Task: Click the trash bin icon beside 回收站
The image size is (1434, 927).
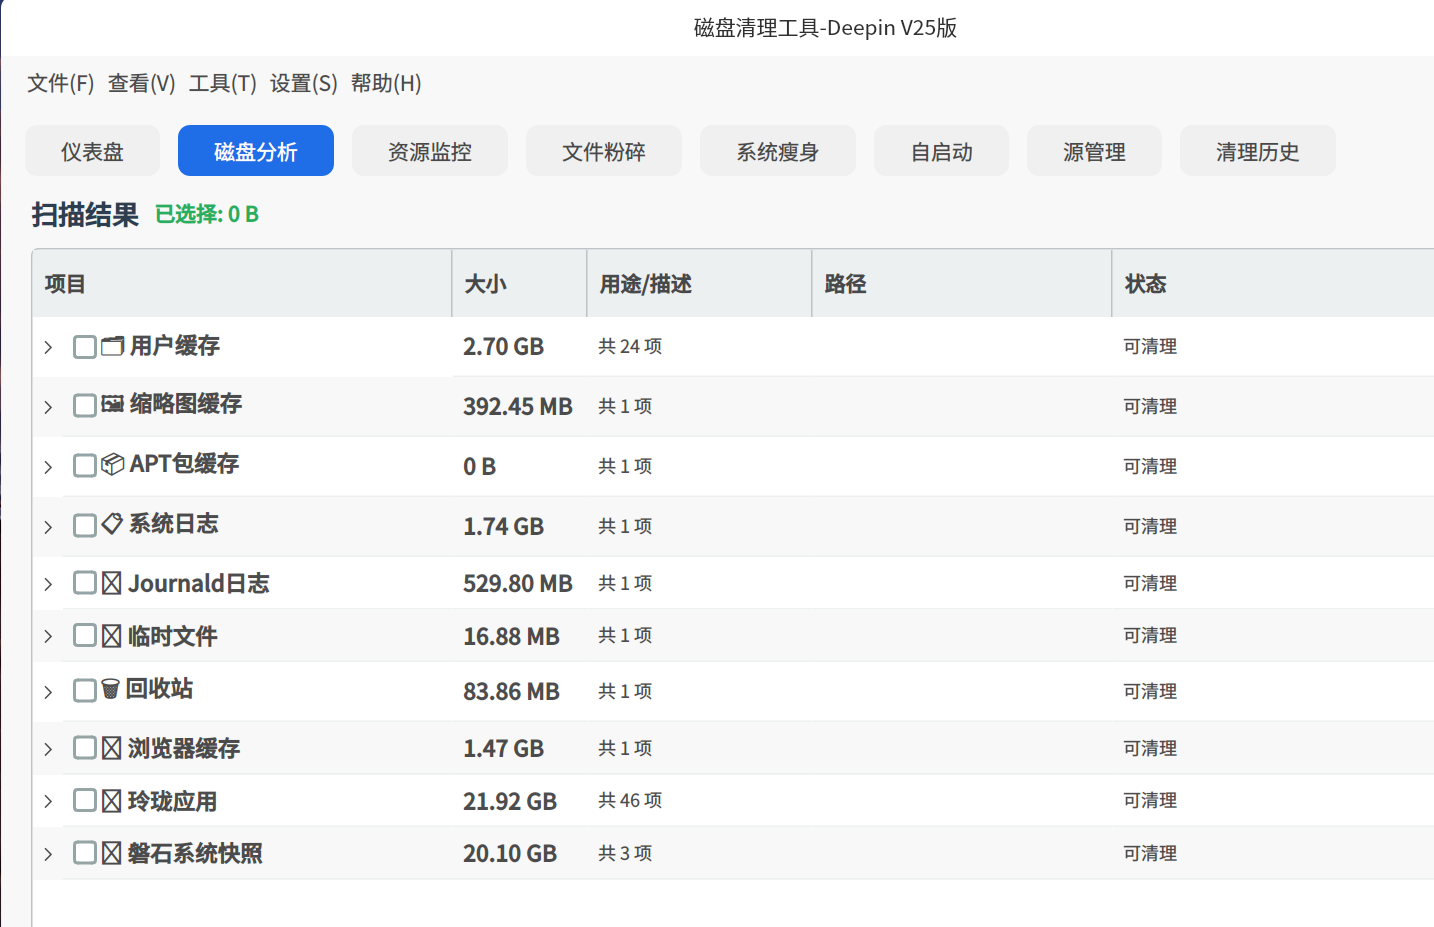Action: 110,690
